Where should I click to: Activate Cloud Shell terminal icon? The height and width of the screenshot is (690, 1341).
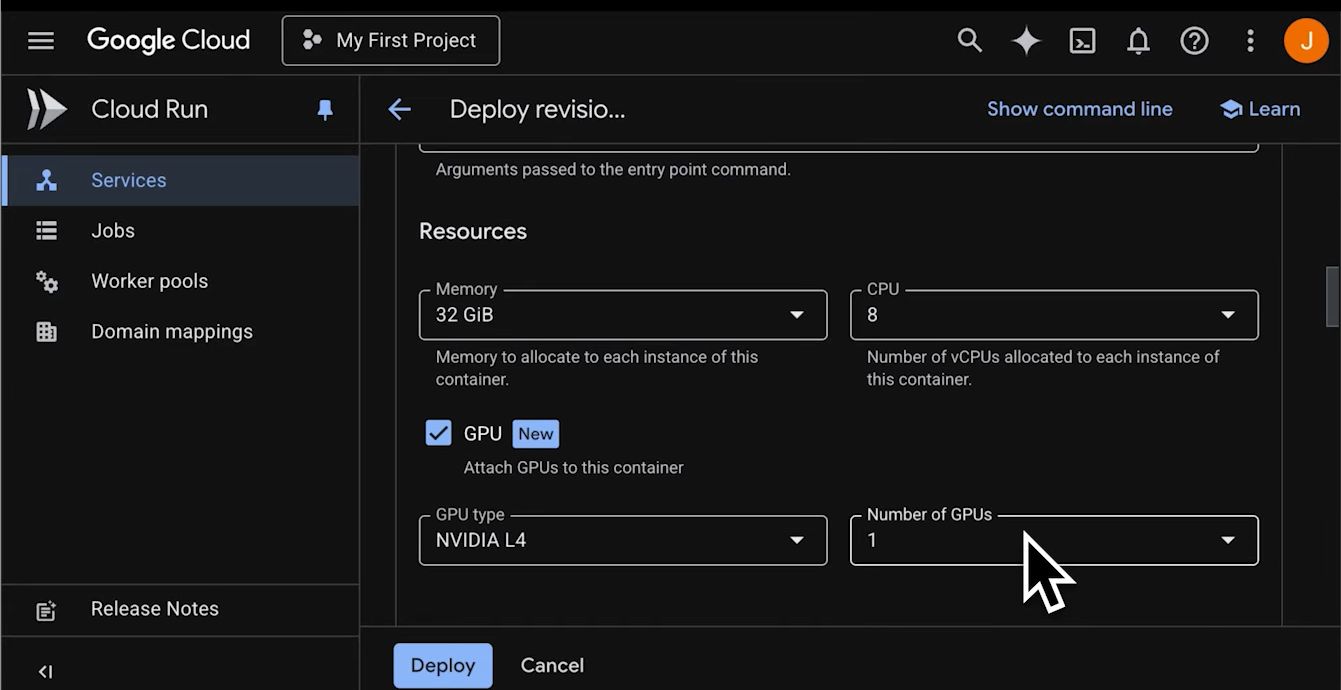tap(1082, 41)
